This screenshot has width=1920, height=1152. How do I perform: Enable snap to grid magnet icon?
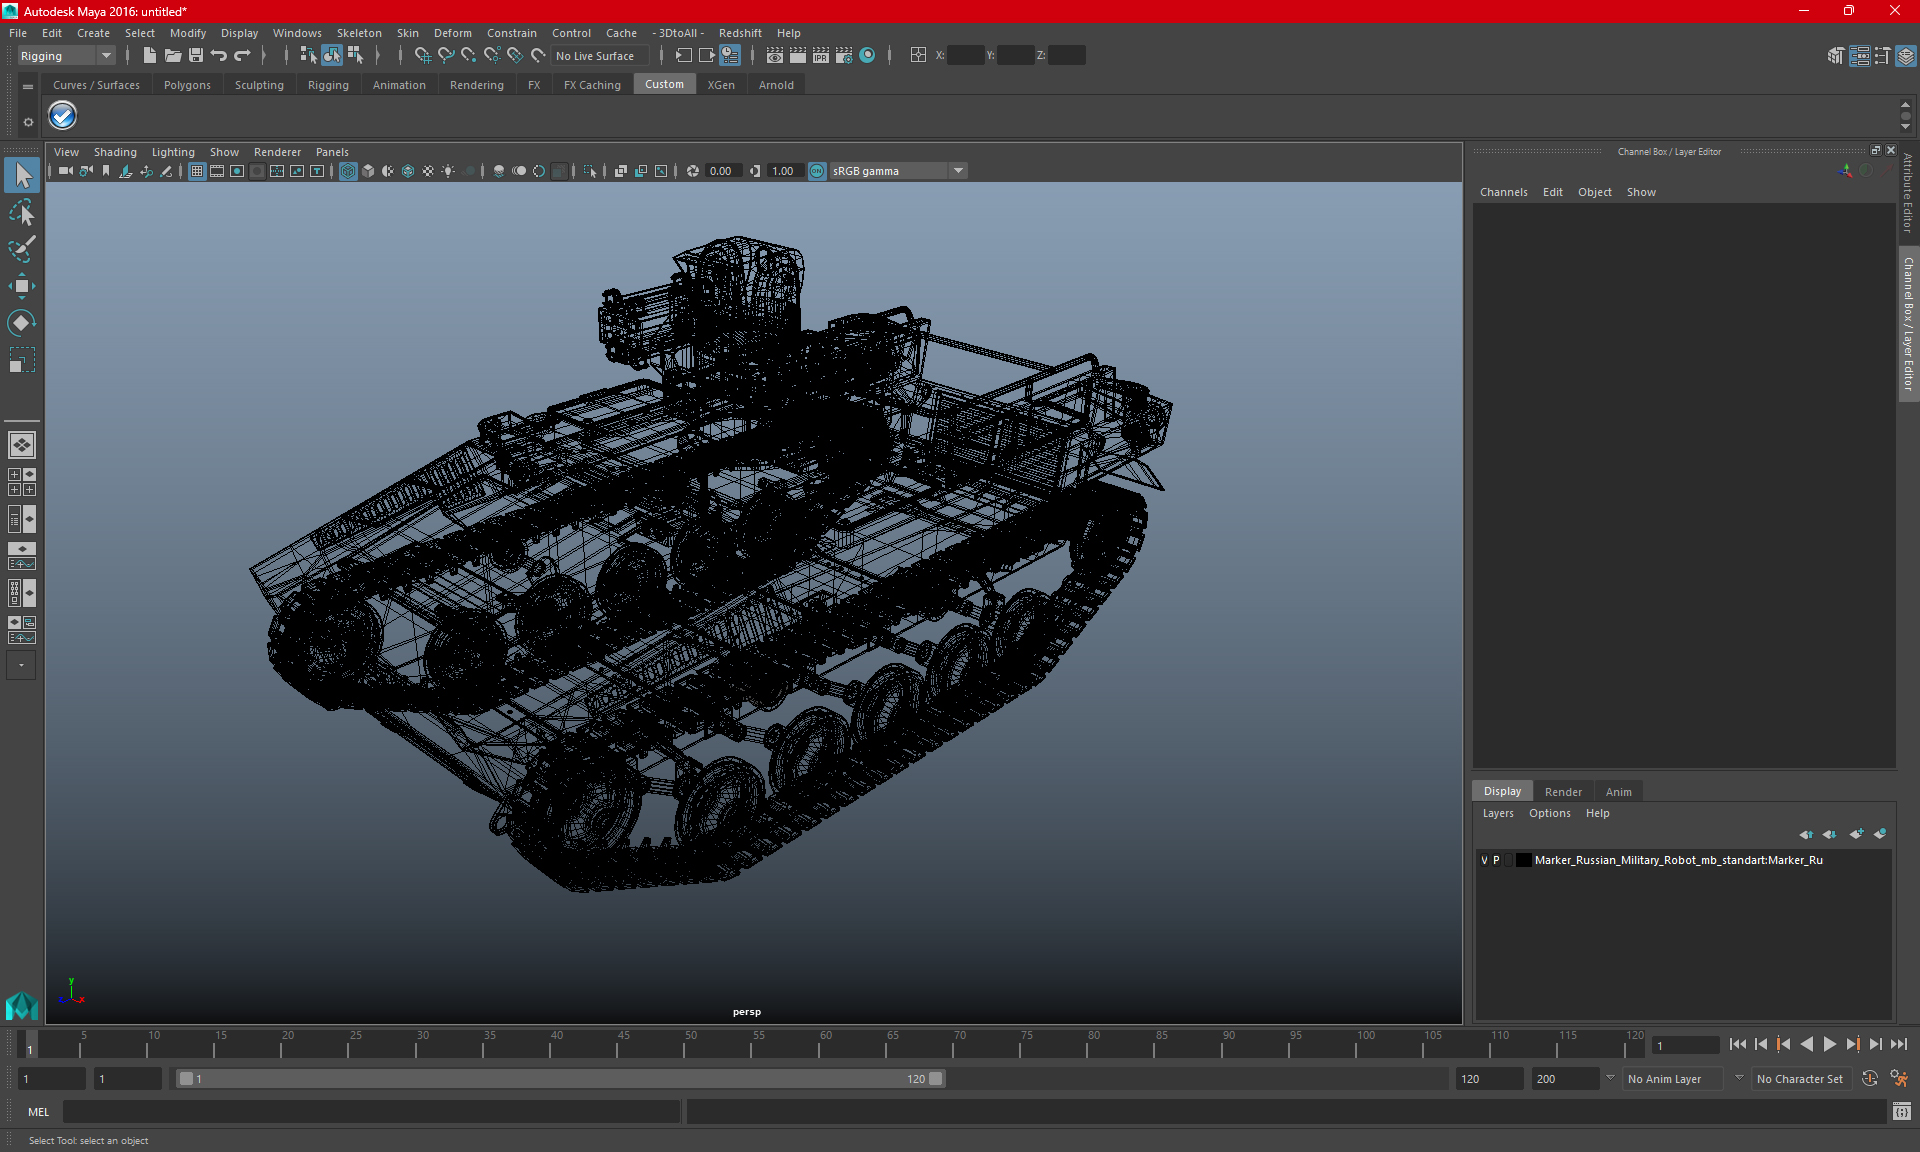422,56
